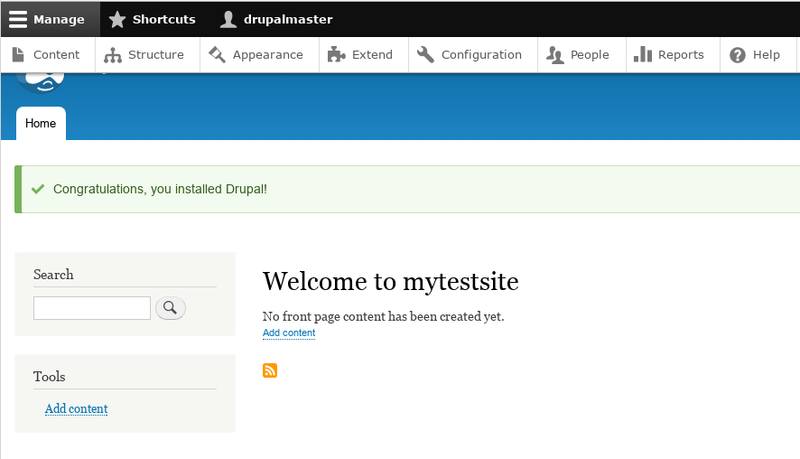
Task: Click the magnifier search submit button
Action: [x=170, y=308]
